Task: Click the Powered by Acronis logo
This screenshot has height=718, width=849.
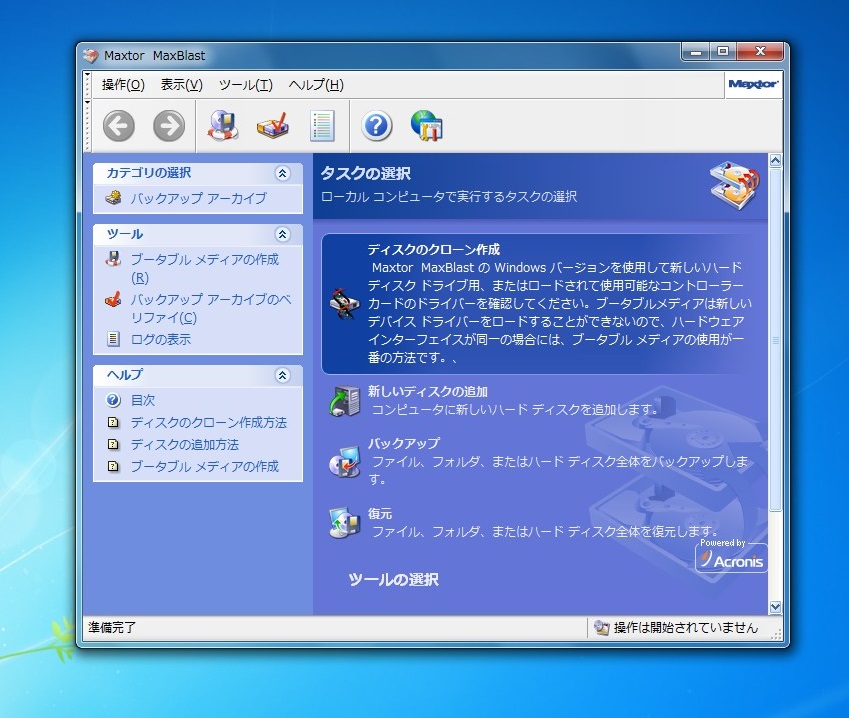Action: pos(732,556)
